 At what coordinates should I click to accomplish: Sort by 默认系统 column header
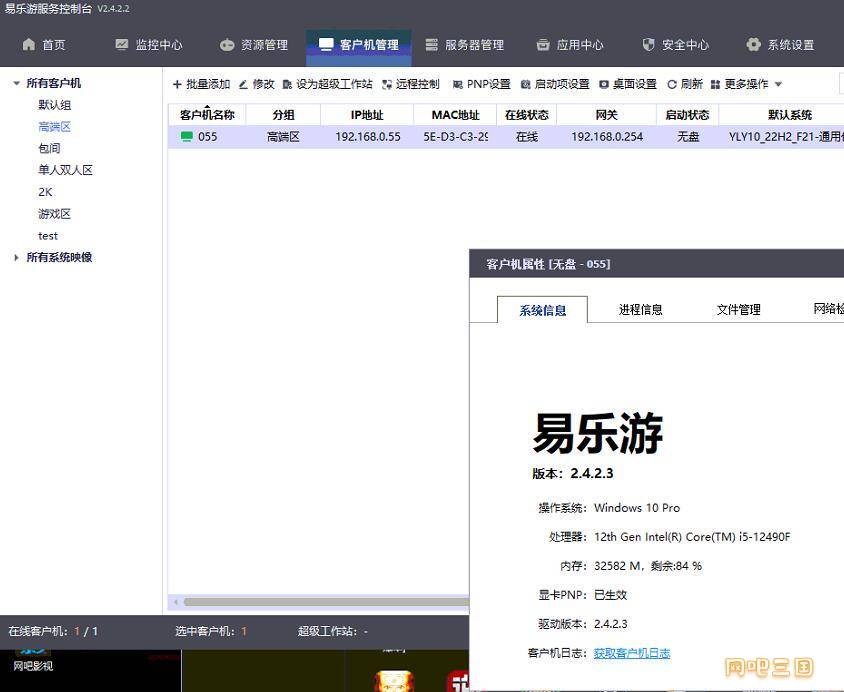point(790,115)
